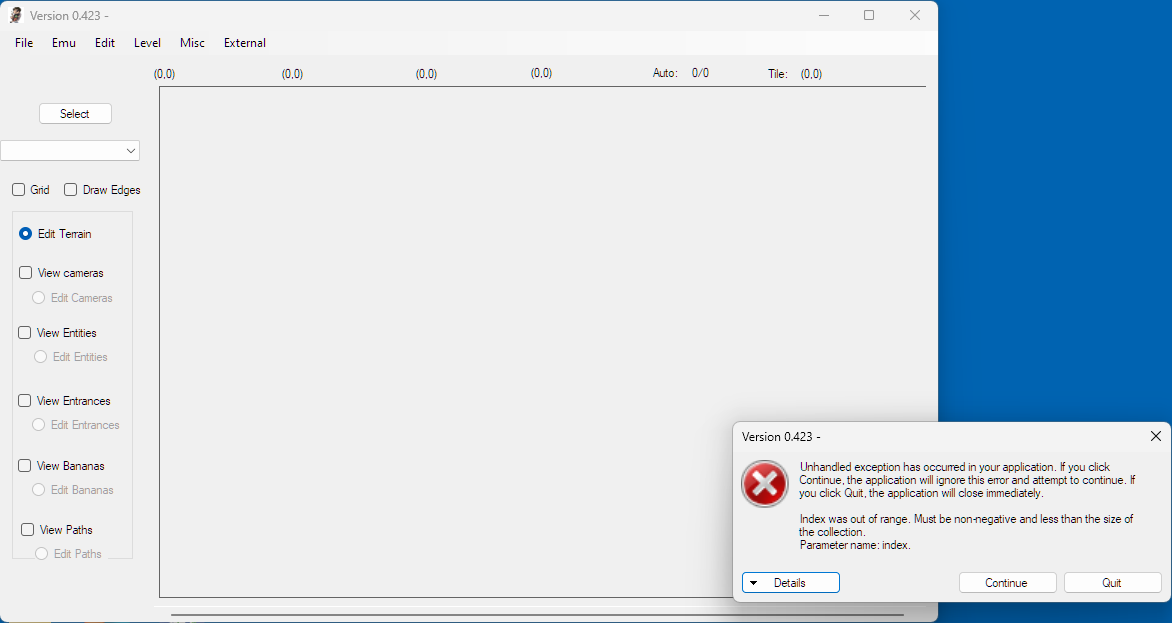Open the Level menu

[147, 43]
